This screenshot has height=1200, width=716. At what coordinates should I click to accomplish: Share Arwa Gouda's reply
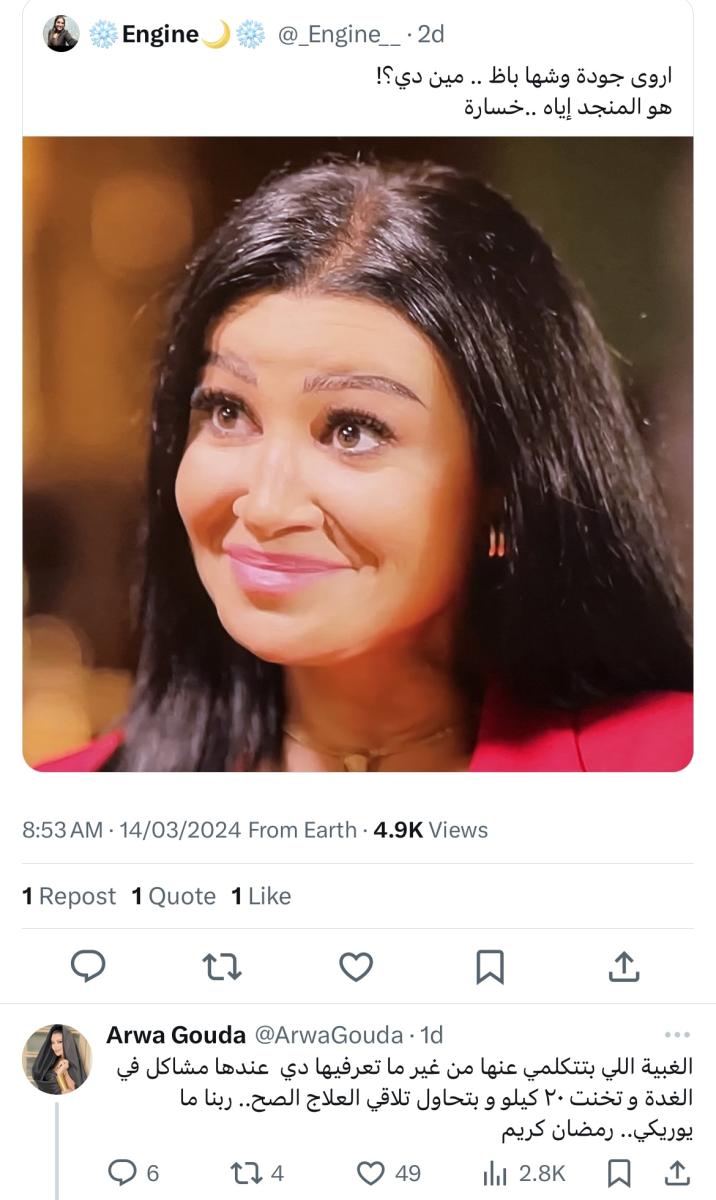678,1172
